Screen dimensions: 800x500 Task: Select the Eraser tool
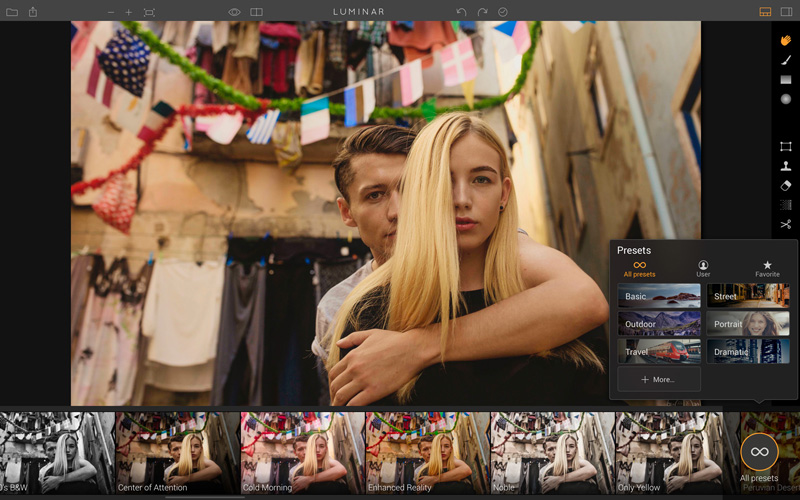click(x=786, y=186)
